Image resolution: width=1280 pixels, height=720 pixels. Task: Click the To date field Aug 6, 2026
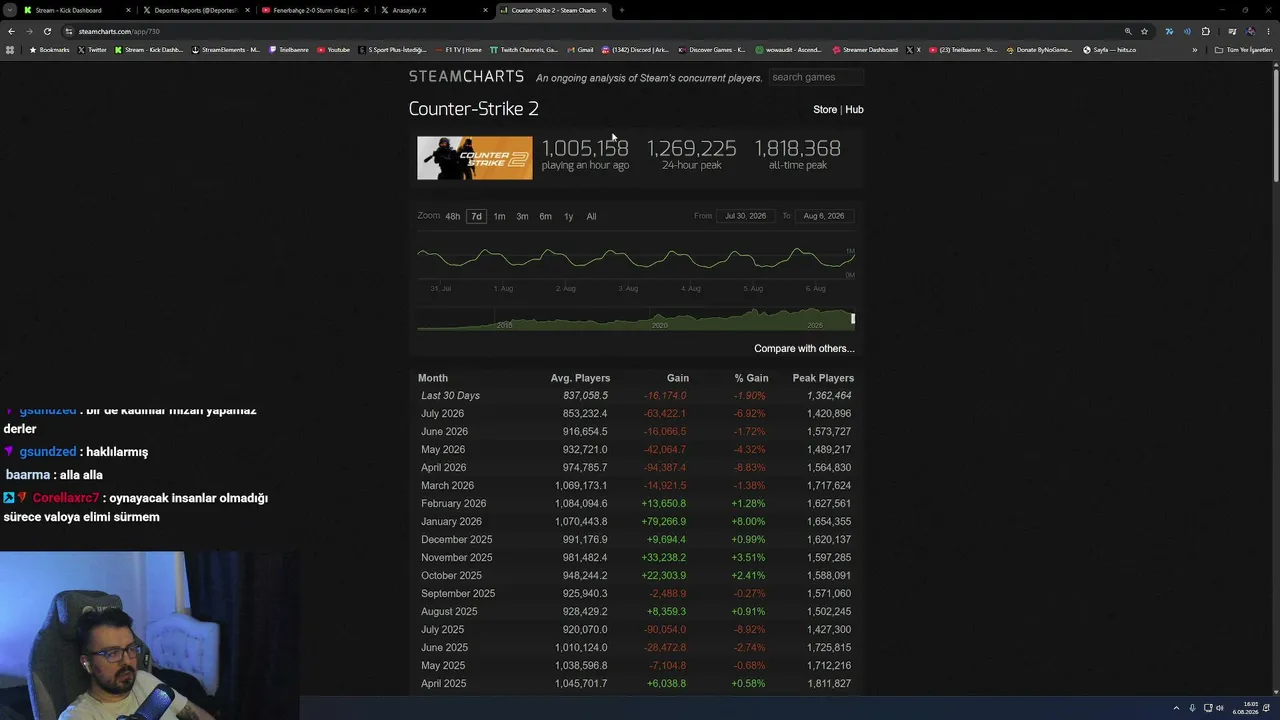pos(823,216)
